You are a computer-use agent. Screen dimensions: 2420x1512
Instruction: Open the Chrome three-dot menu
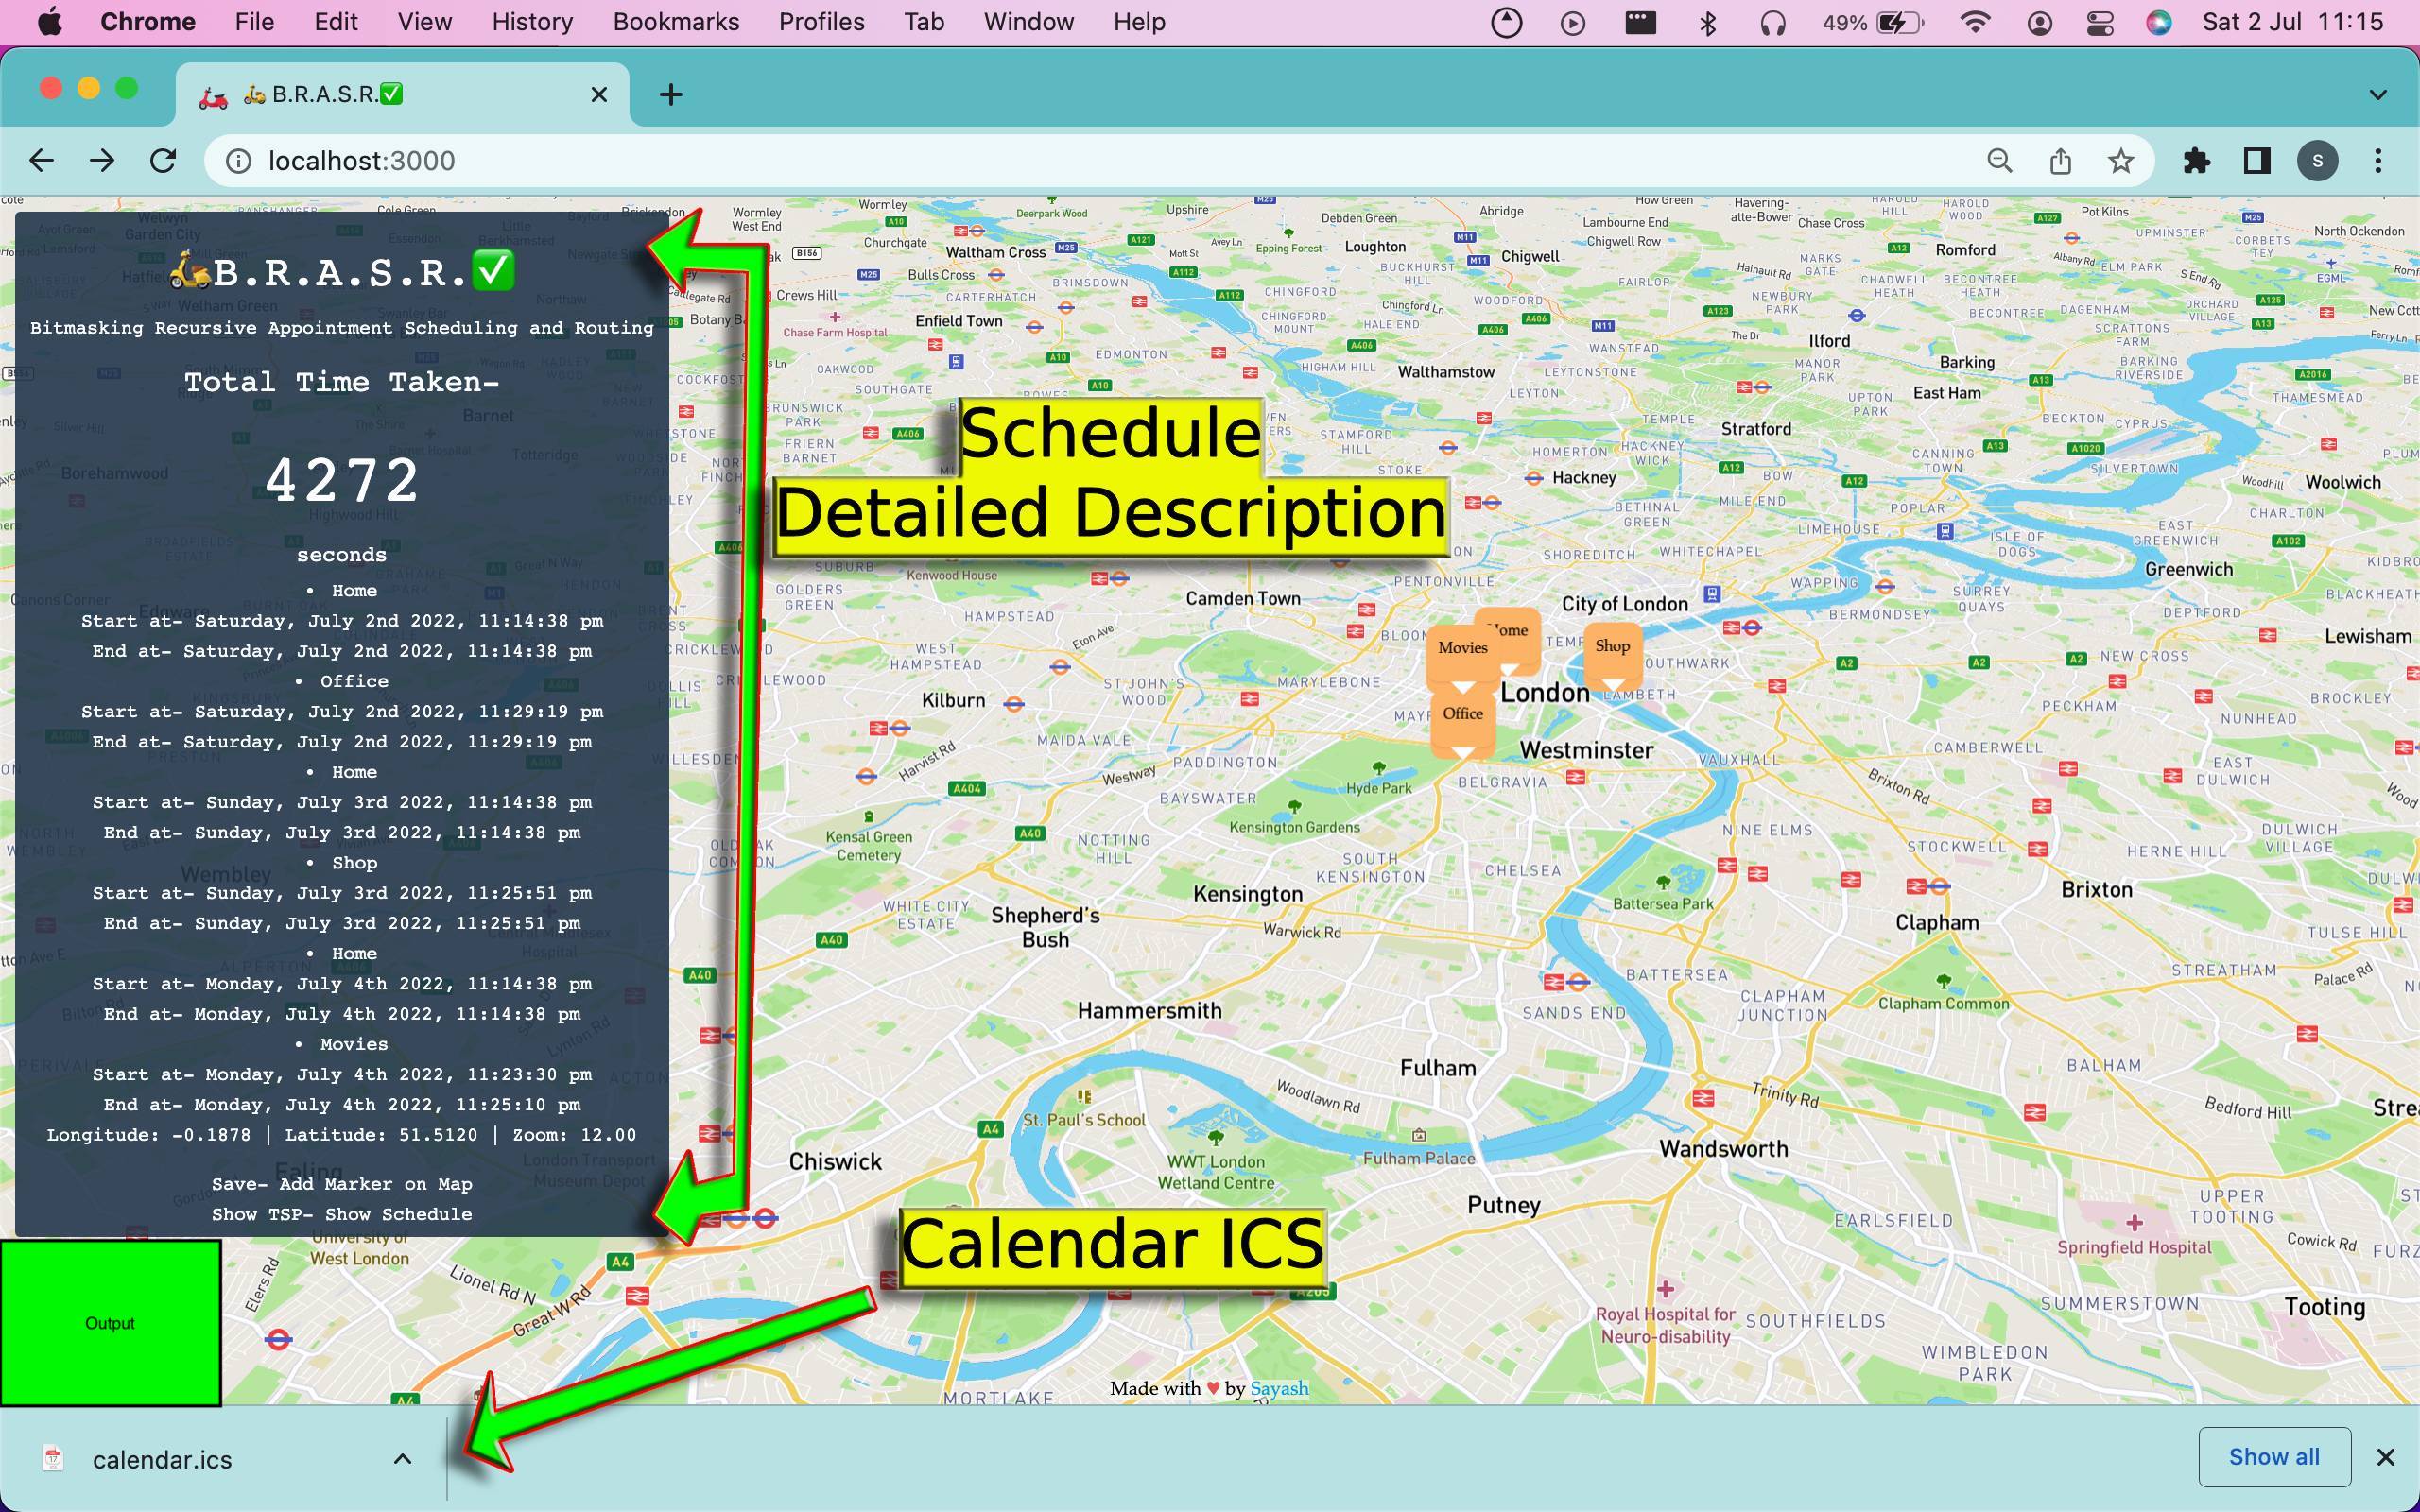[2378, 161]
